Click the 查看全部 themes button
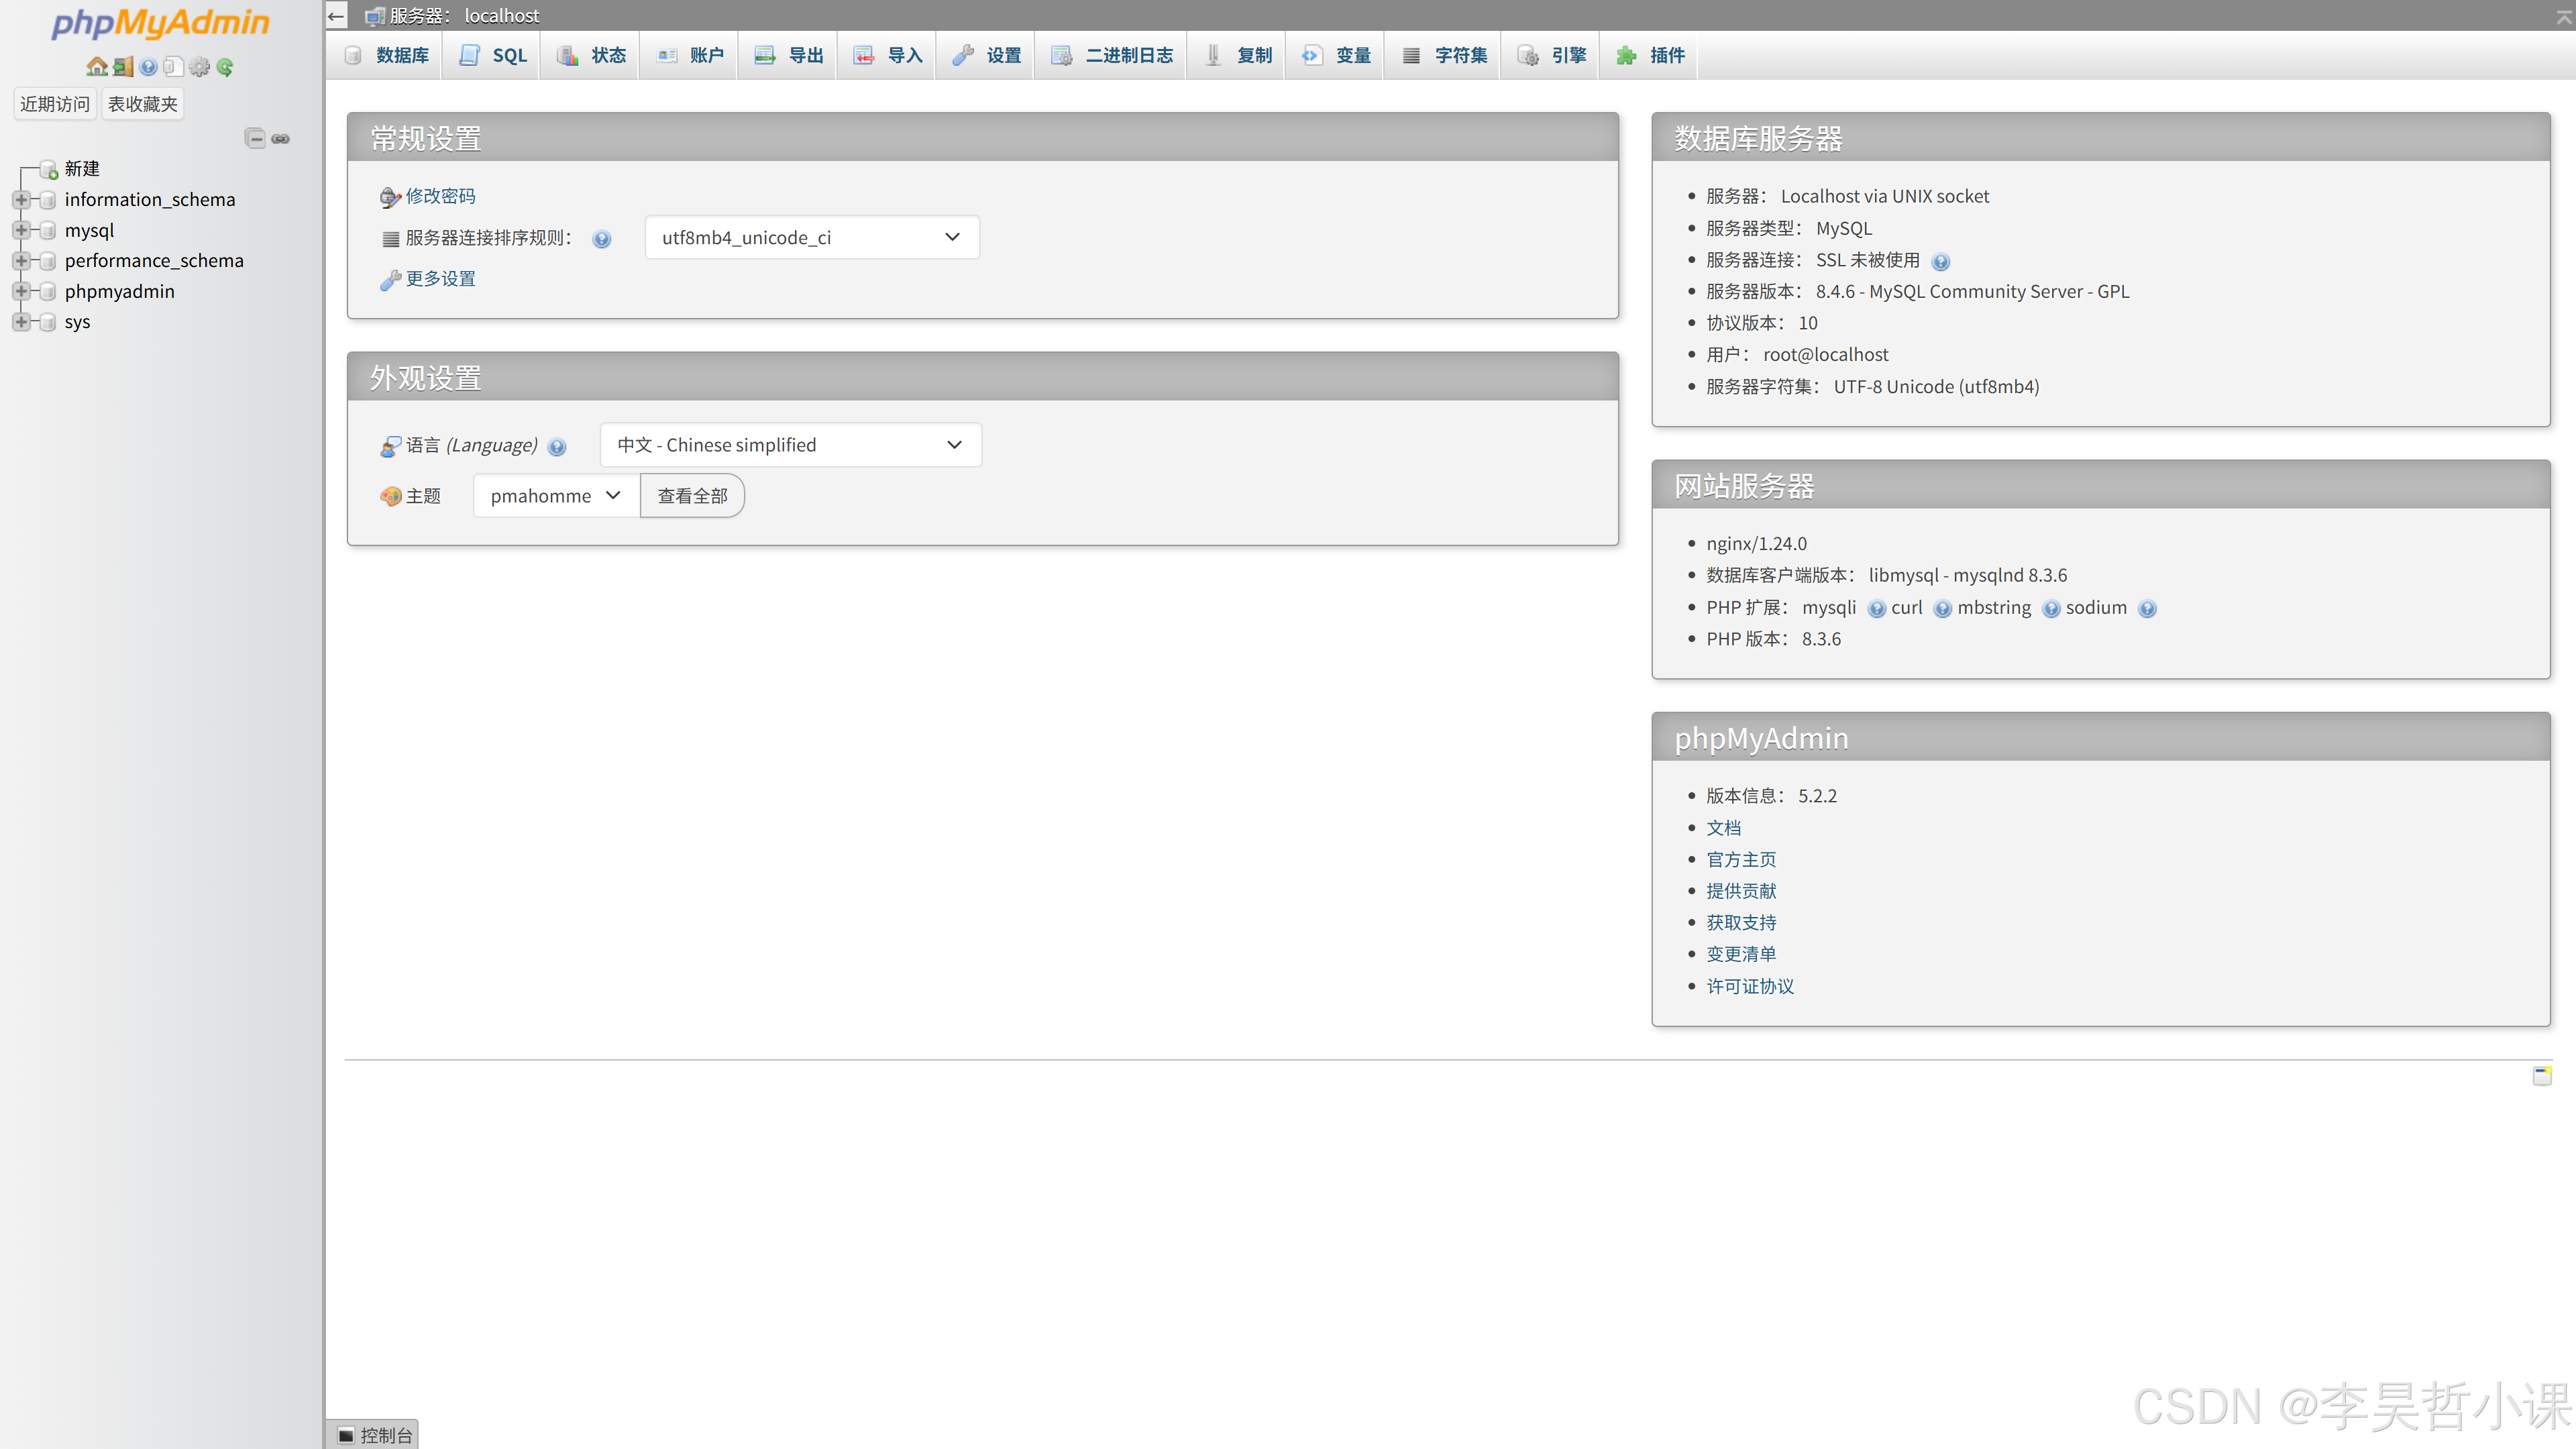The height and width of the screenshot is (1449, 2576). pos(692,496)
